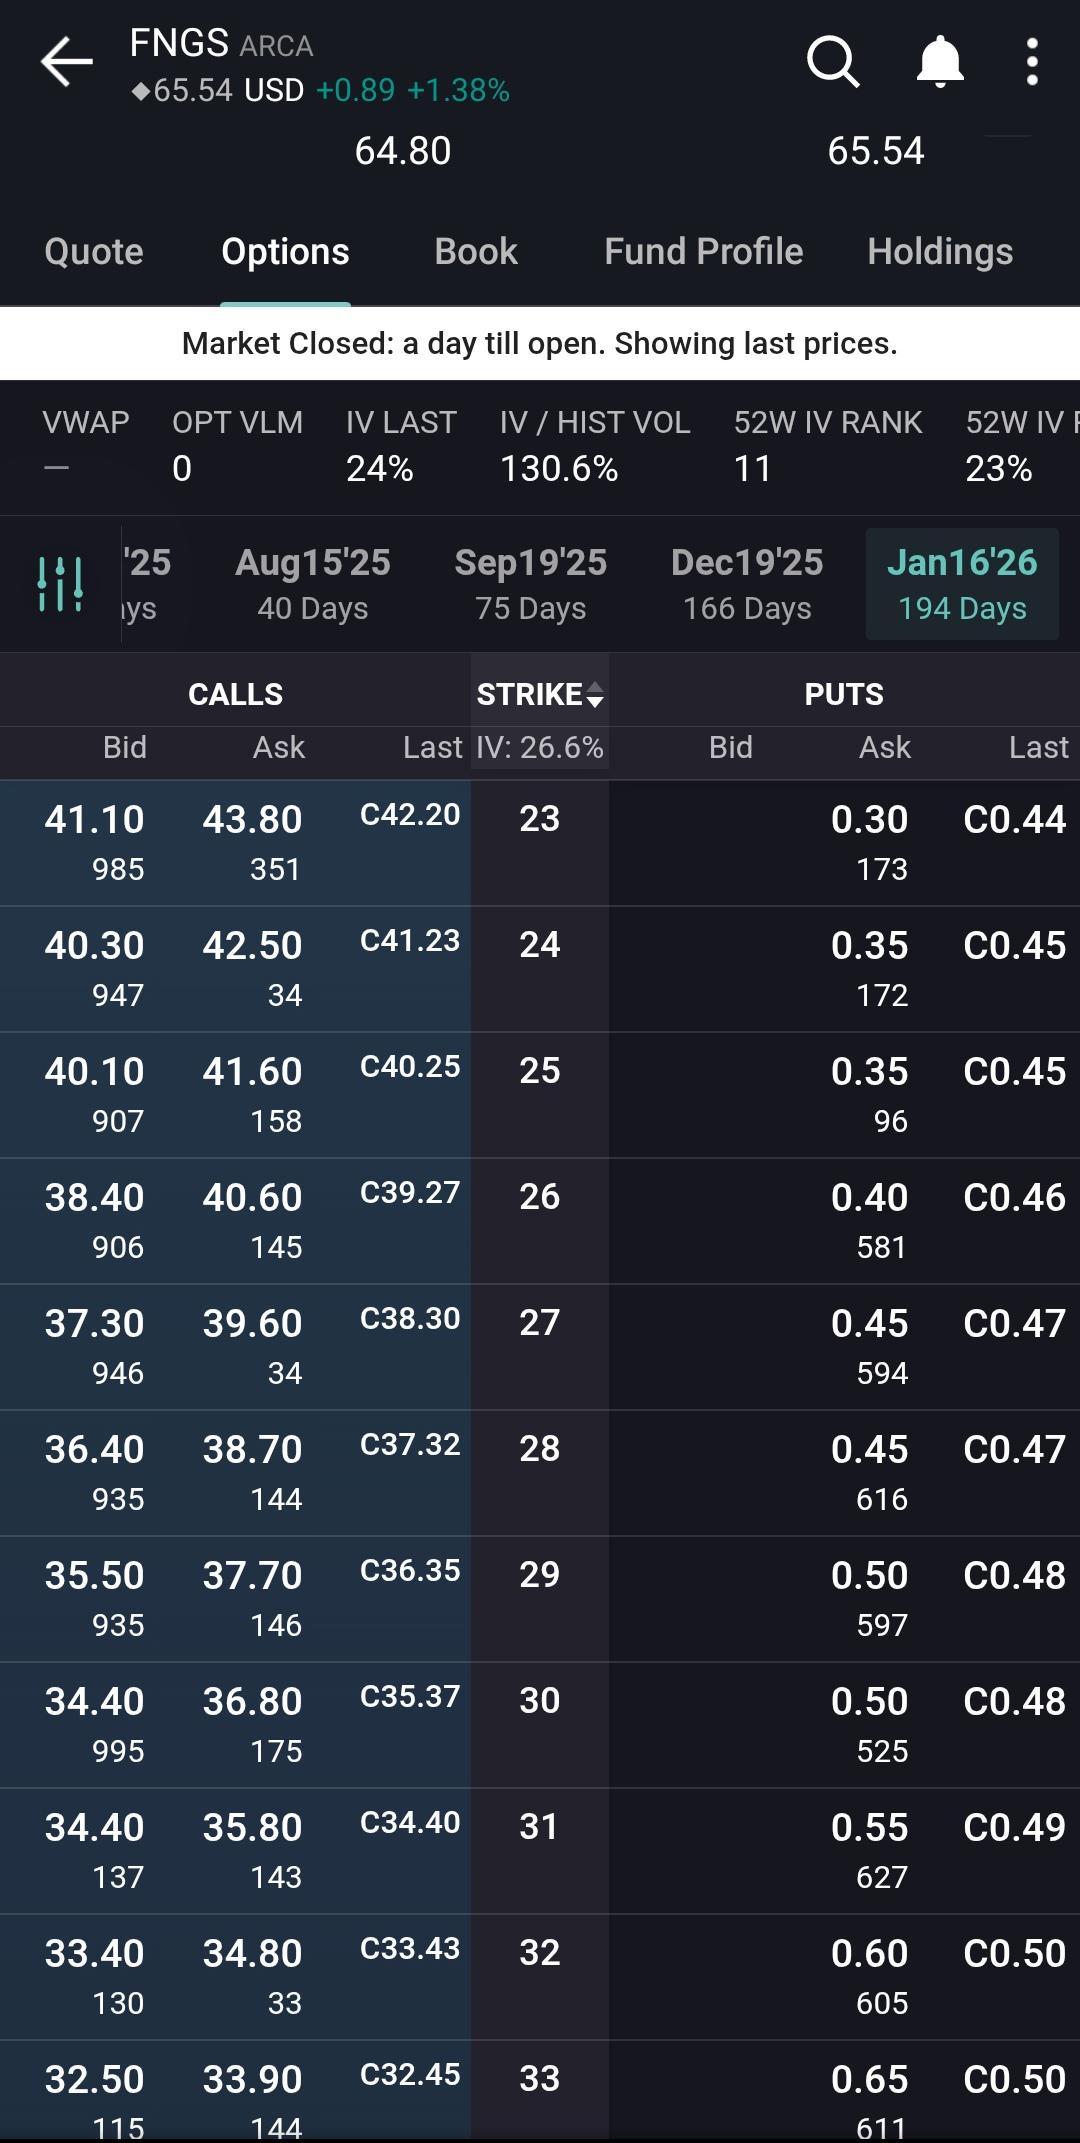Open option chain filter settings icon
This screenshot has height=2143, width=1080.
(60, 584)
